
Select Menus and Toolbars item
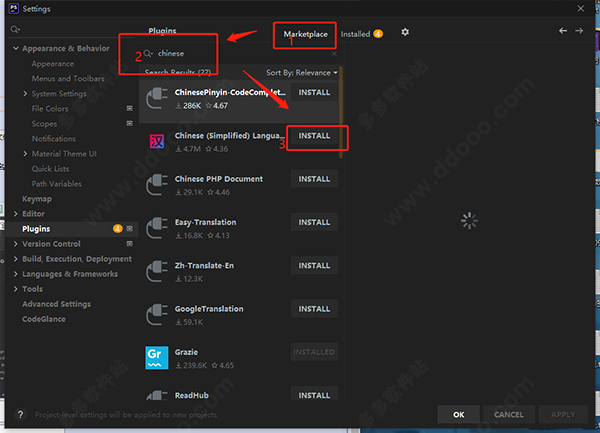(68, 79)
